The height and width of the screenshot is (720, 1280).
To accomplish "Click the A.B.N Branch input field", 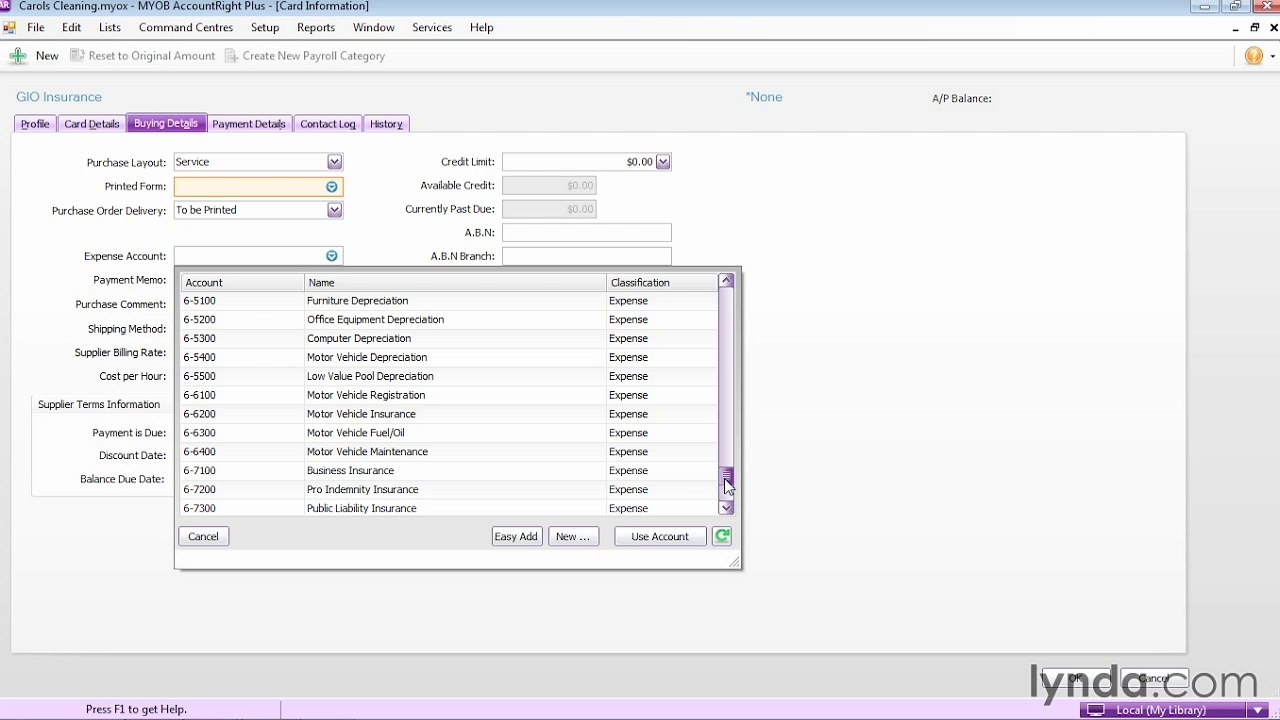I will click(x=587, y=256).
